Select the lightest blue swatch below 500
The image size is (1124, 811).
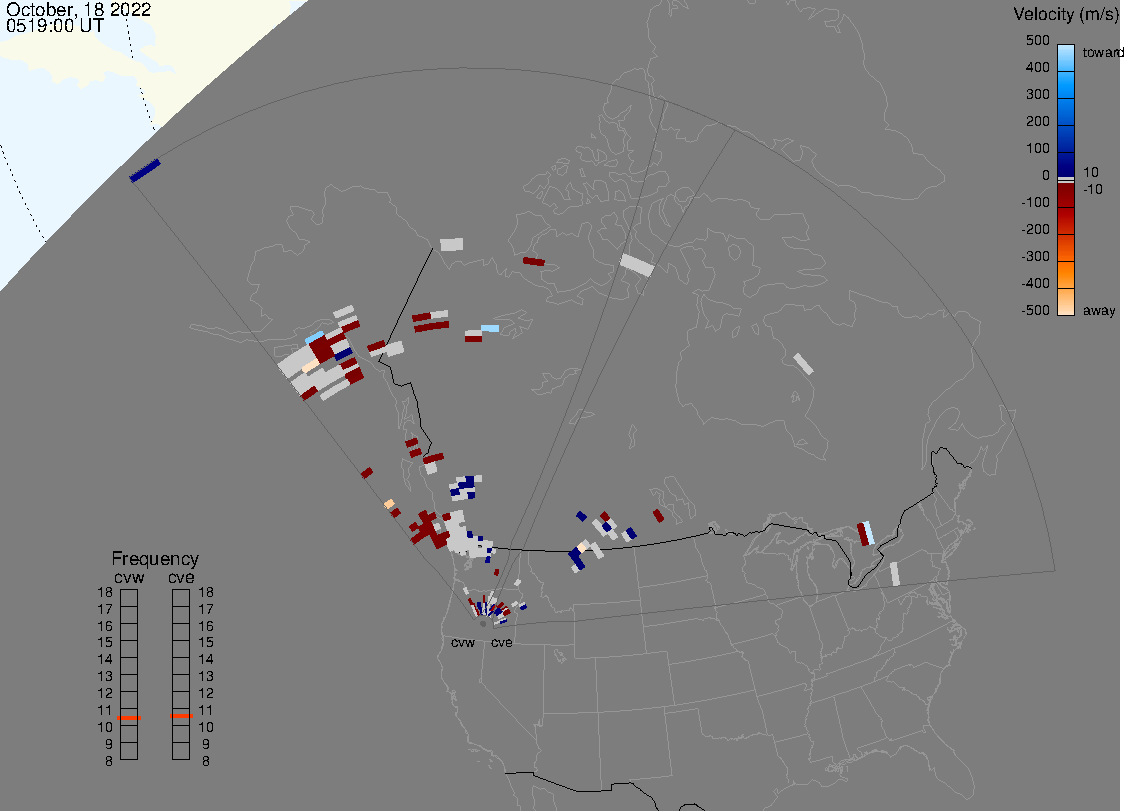pyautogui.click(x=1066, y=58)
